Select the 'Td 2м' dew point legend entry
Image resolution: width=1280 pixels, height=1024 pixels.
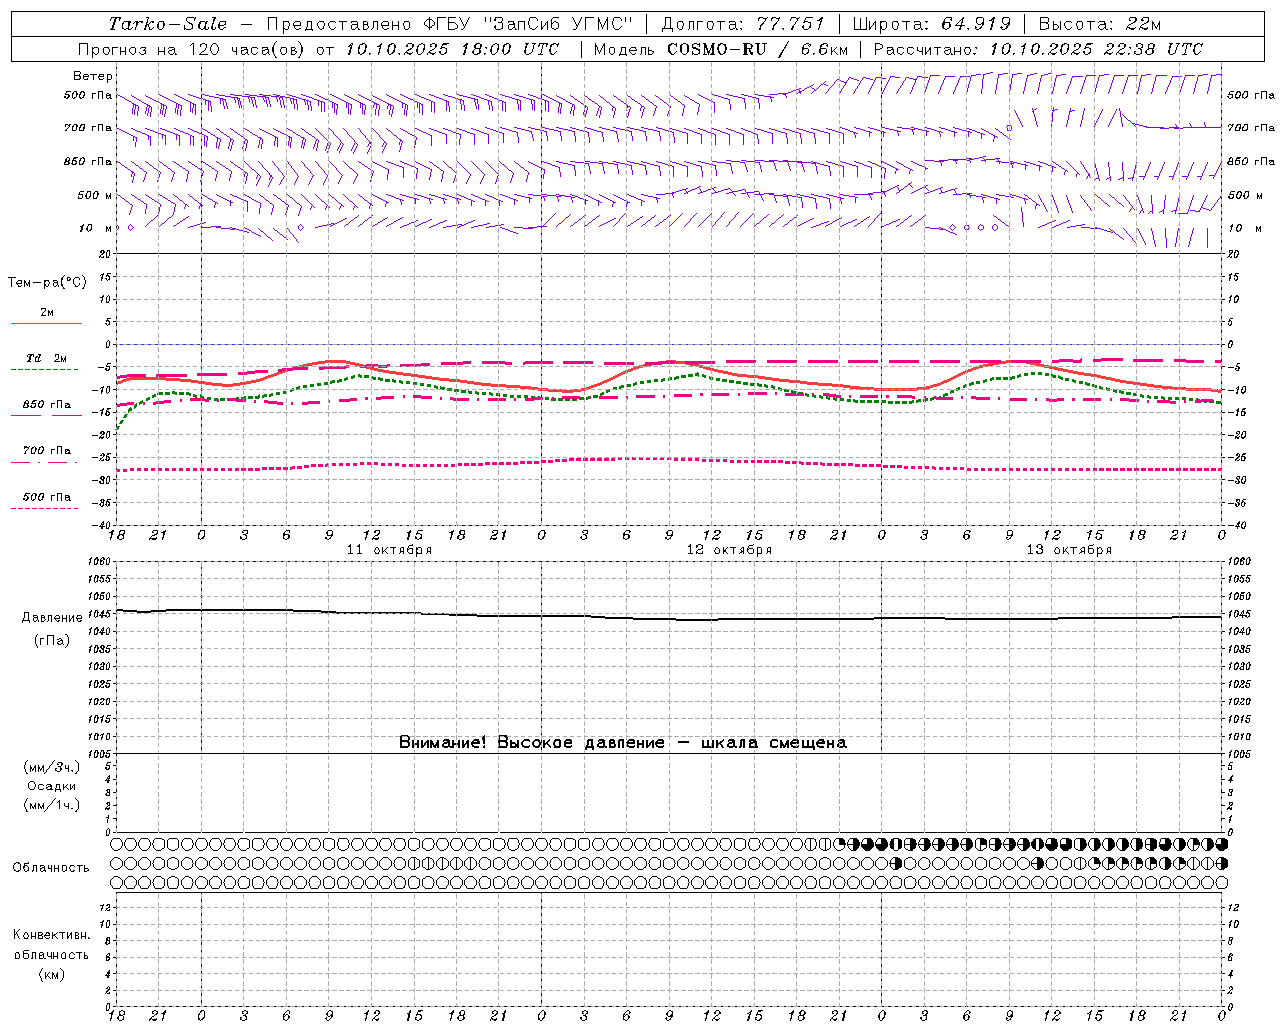(x=46, y=358)
